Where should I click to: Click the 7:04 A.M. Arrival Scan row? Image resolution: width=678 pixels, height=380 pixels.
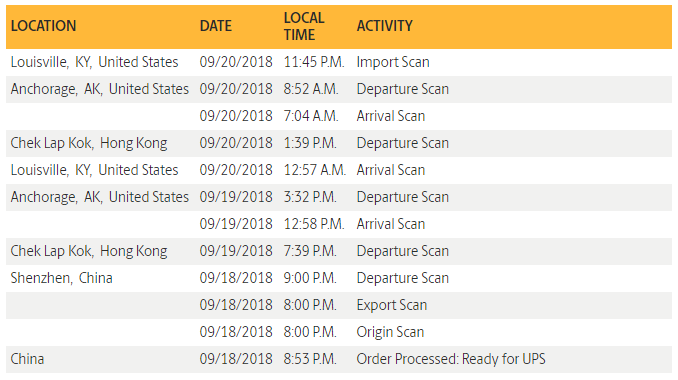point(339,116)
